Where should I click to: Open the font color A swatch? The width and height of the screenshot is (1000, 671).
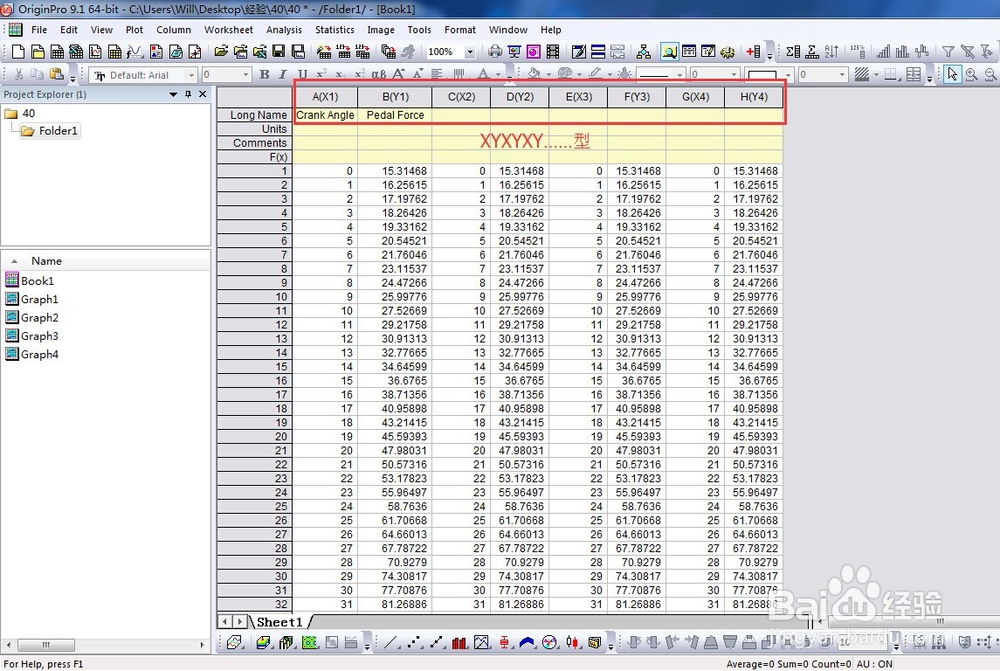483,75
